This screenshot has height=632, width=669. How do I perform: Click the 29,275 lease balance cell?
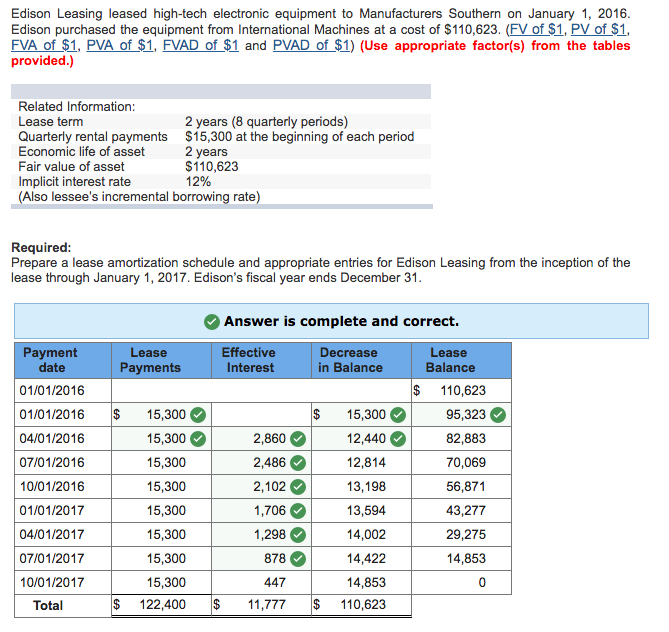[462, 534]
